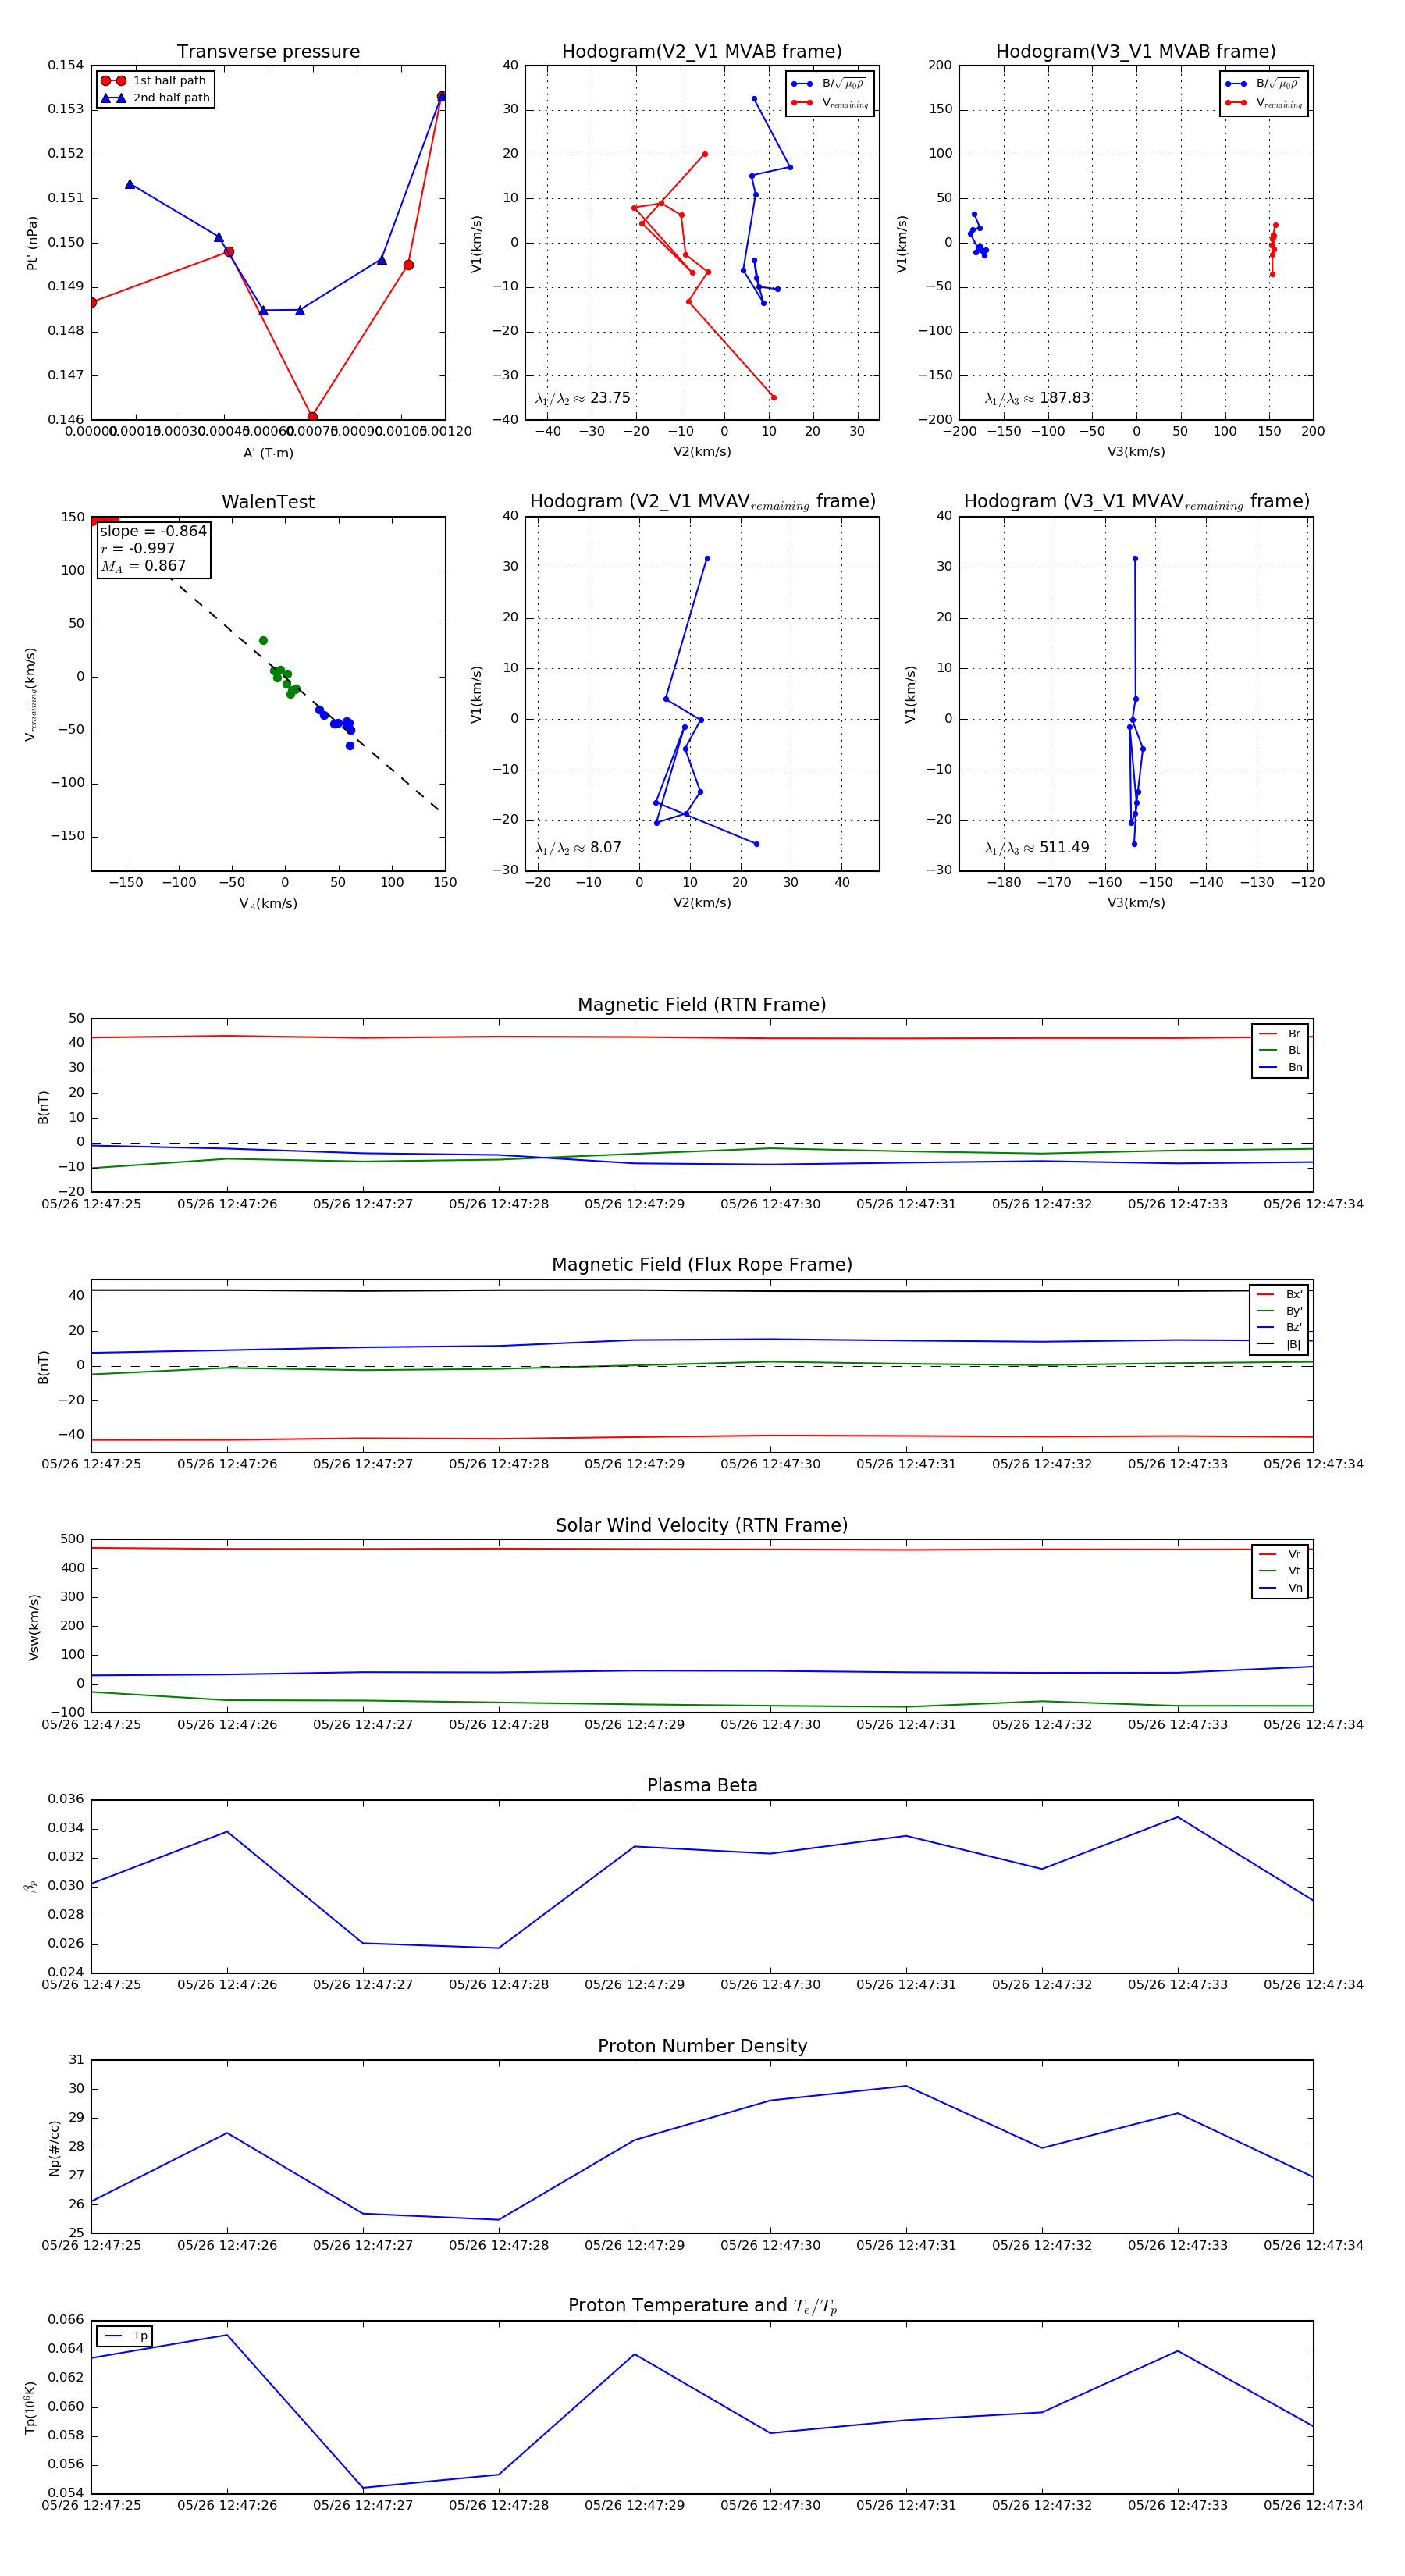Select the Bz' legend entry
The width and height of the screenshot is (1405, 2576).
(1279, 1328)
